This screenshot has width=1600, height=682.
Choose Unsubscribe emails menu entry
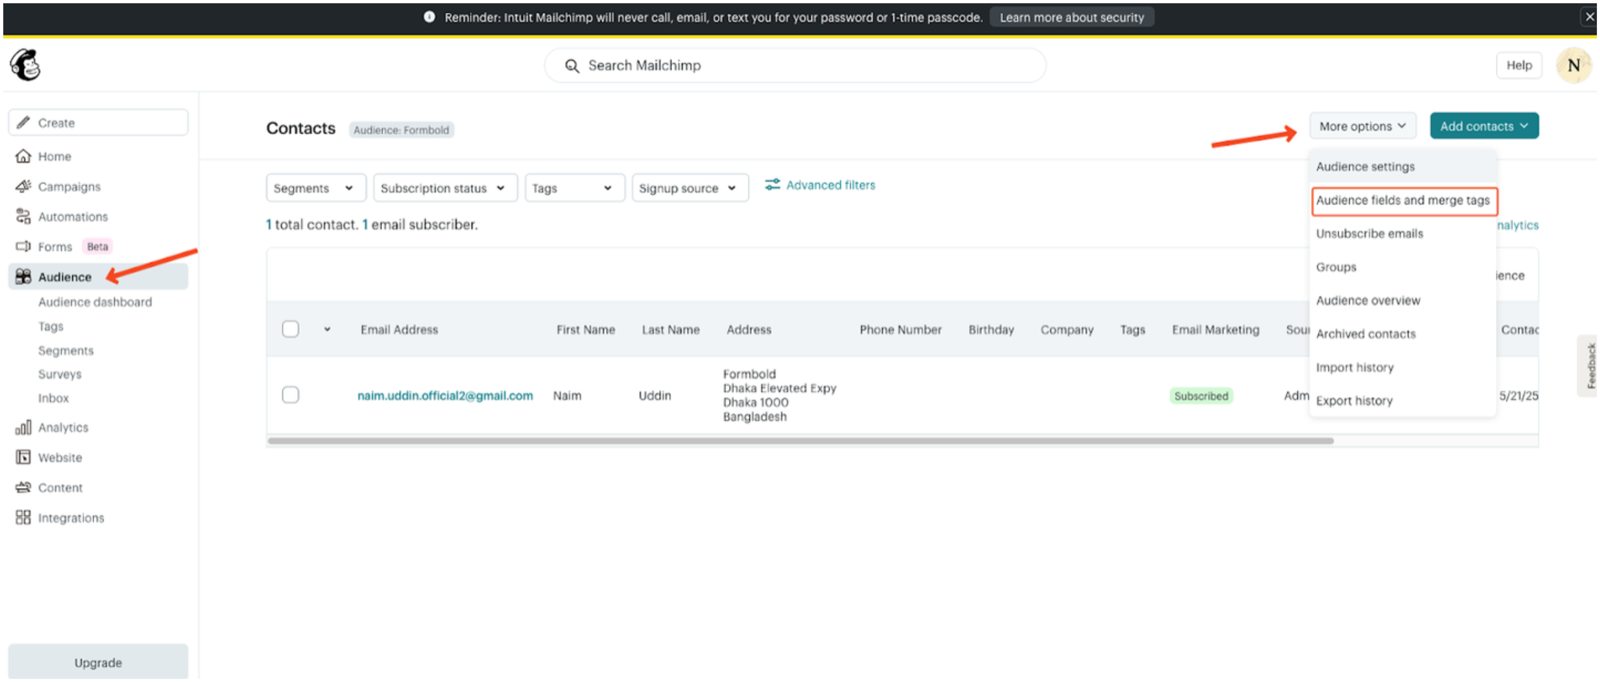coord(1403,234)
